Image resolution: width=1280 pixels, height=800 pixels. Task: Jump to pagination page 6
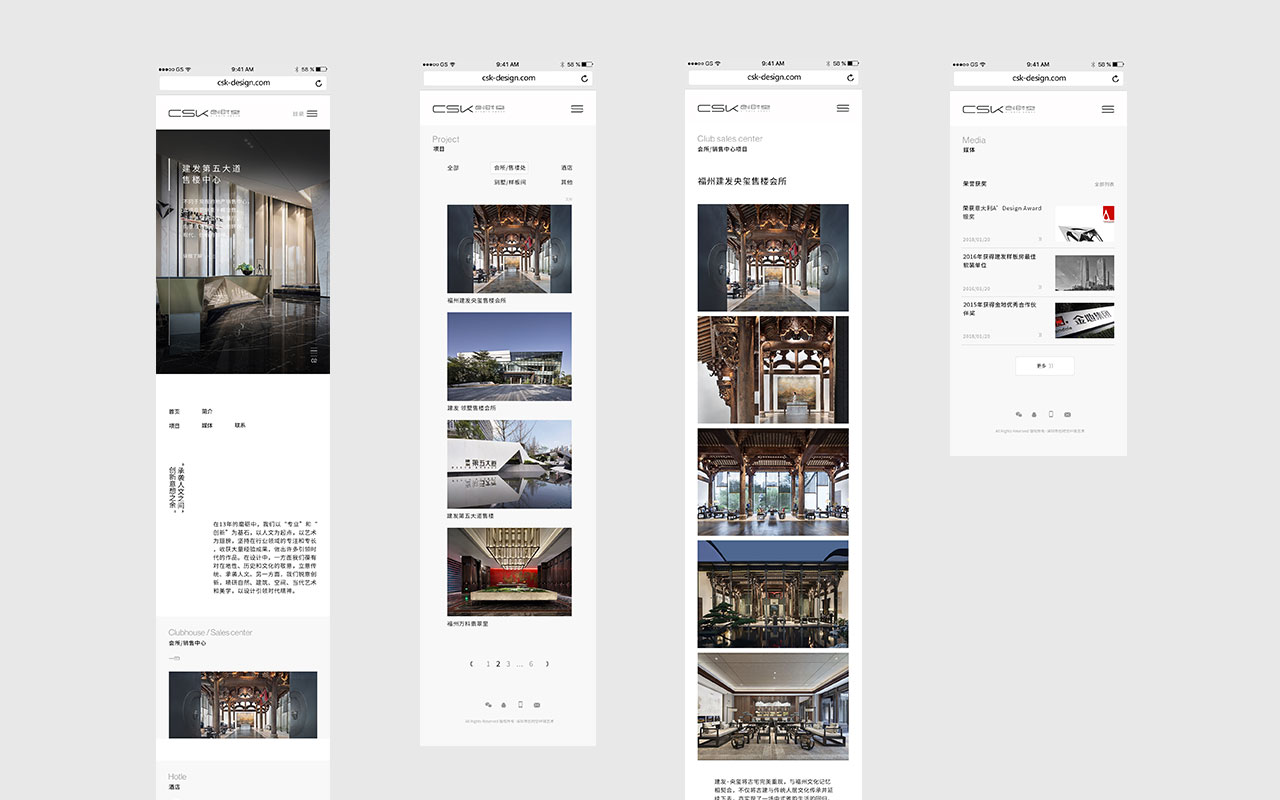(x=531, y=664)
